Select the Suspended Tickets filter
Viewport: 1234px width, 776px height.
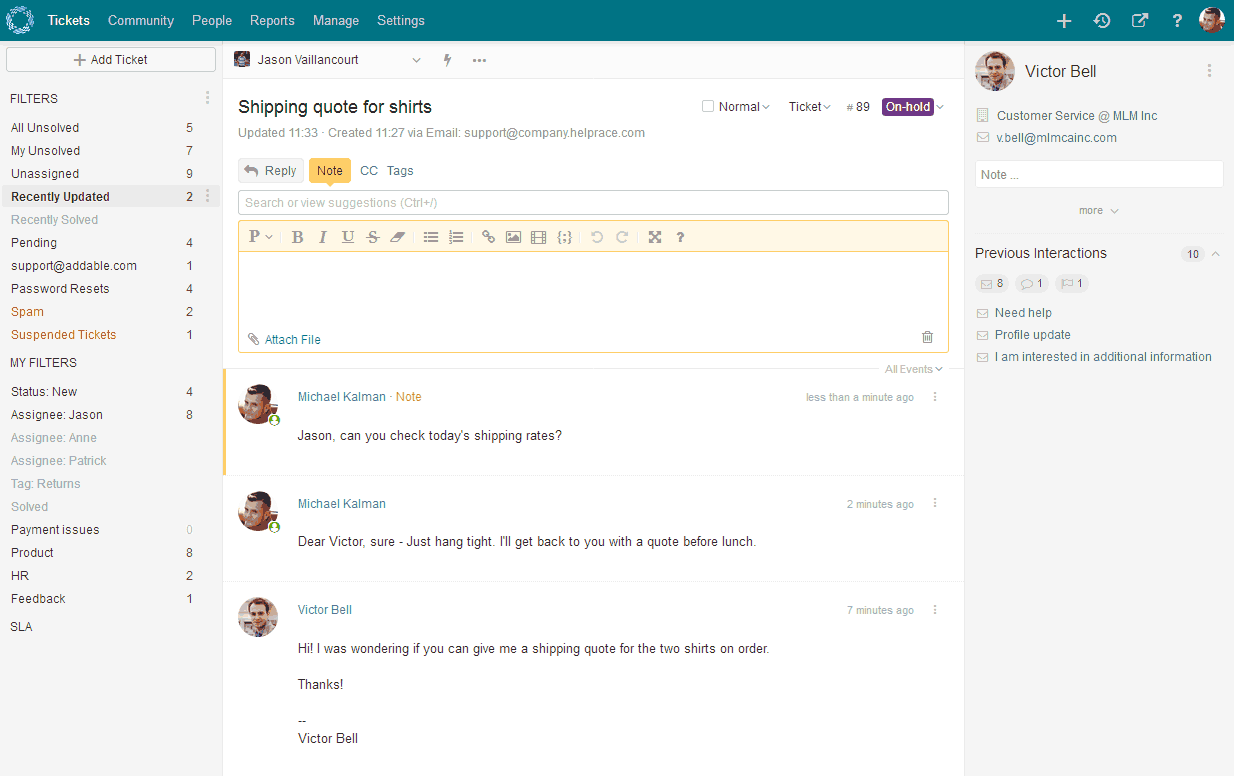click(x=64, y=335)
